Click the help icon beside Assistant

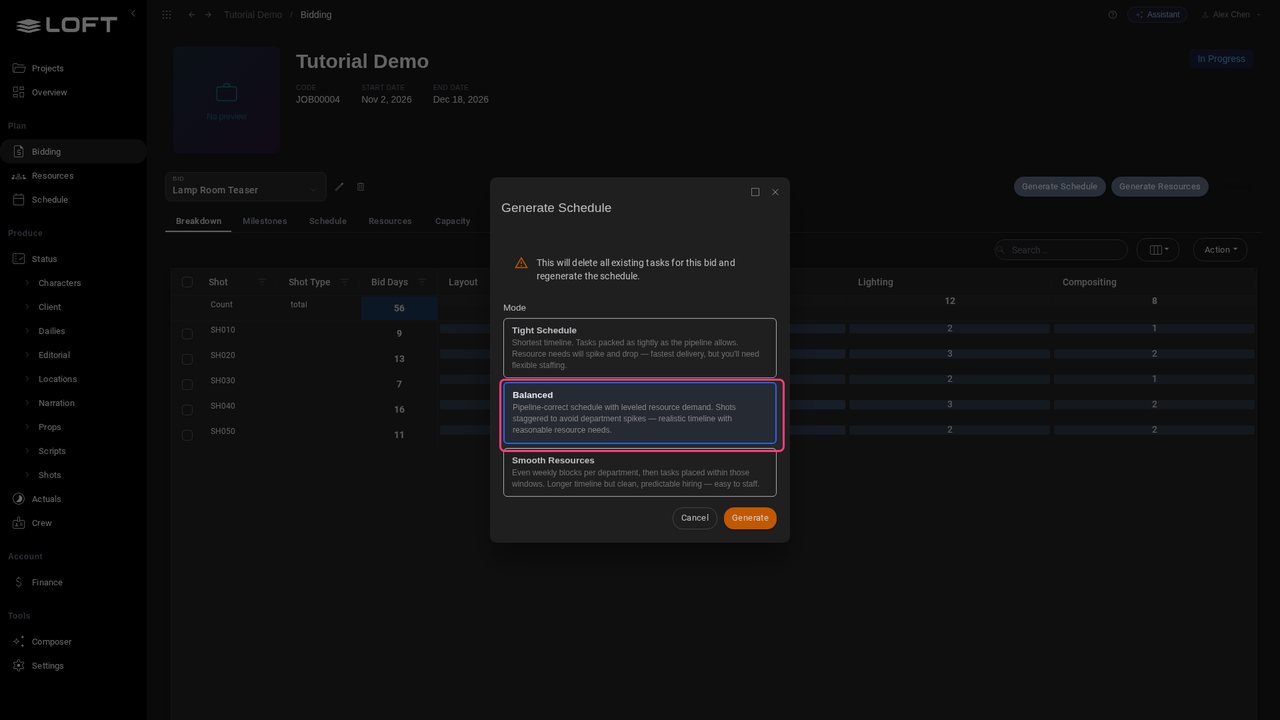click(1113, 15)
